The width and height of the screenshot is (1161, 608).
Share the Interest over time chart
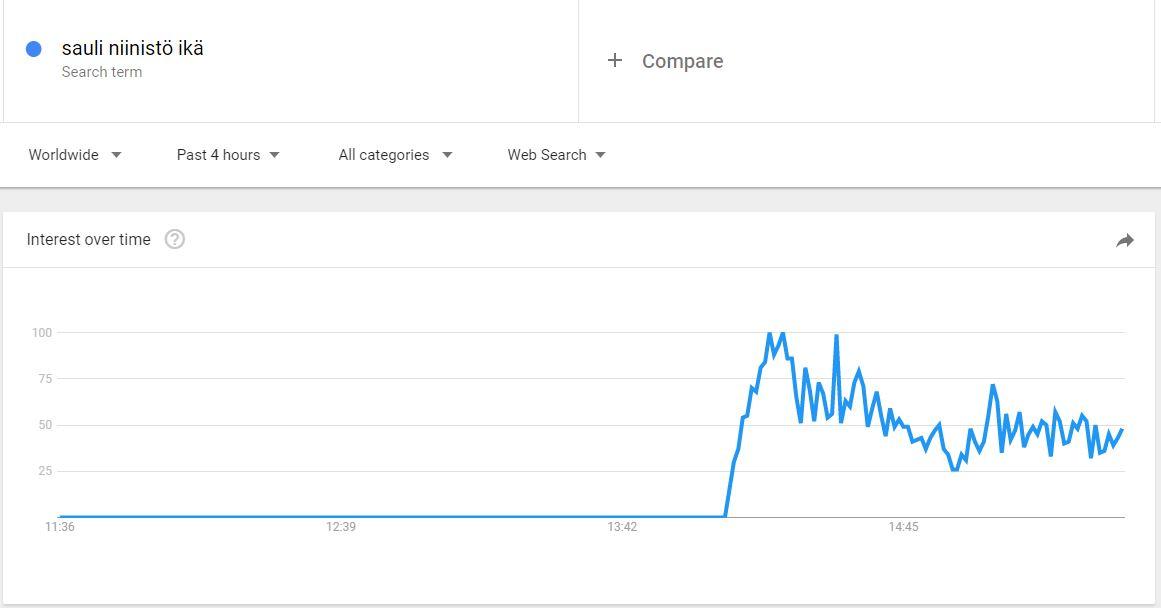(1125, 240)
